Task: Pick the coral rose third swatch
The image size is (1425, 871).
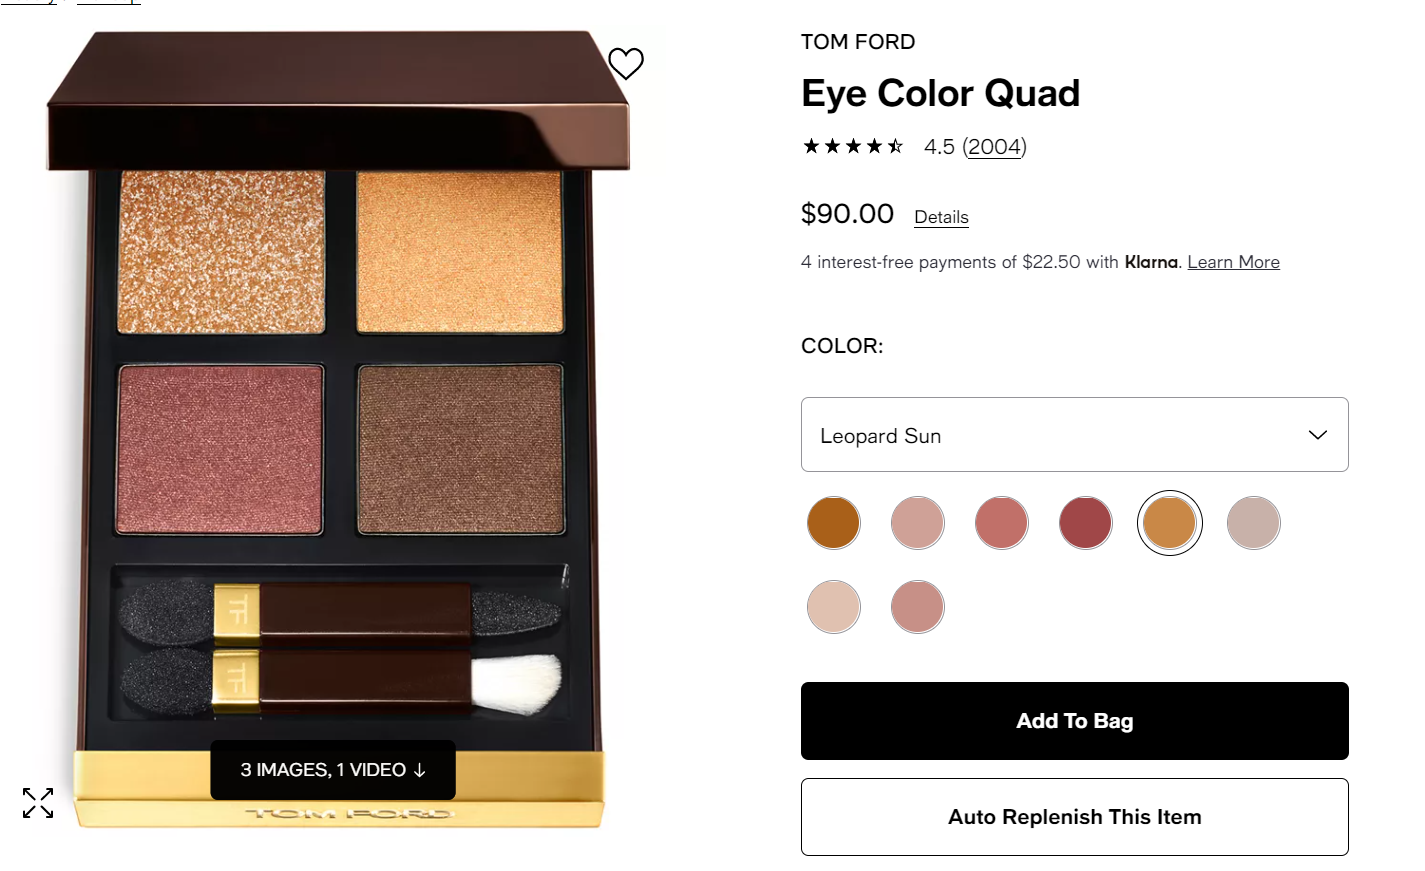Action: (x=1002, y=523)
